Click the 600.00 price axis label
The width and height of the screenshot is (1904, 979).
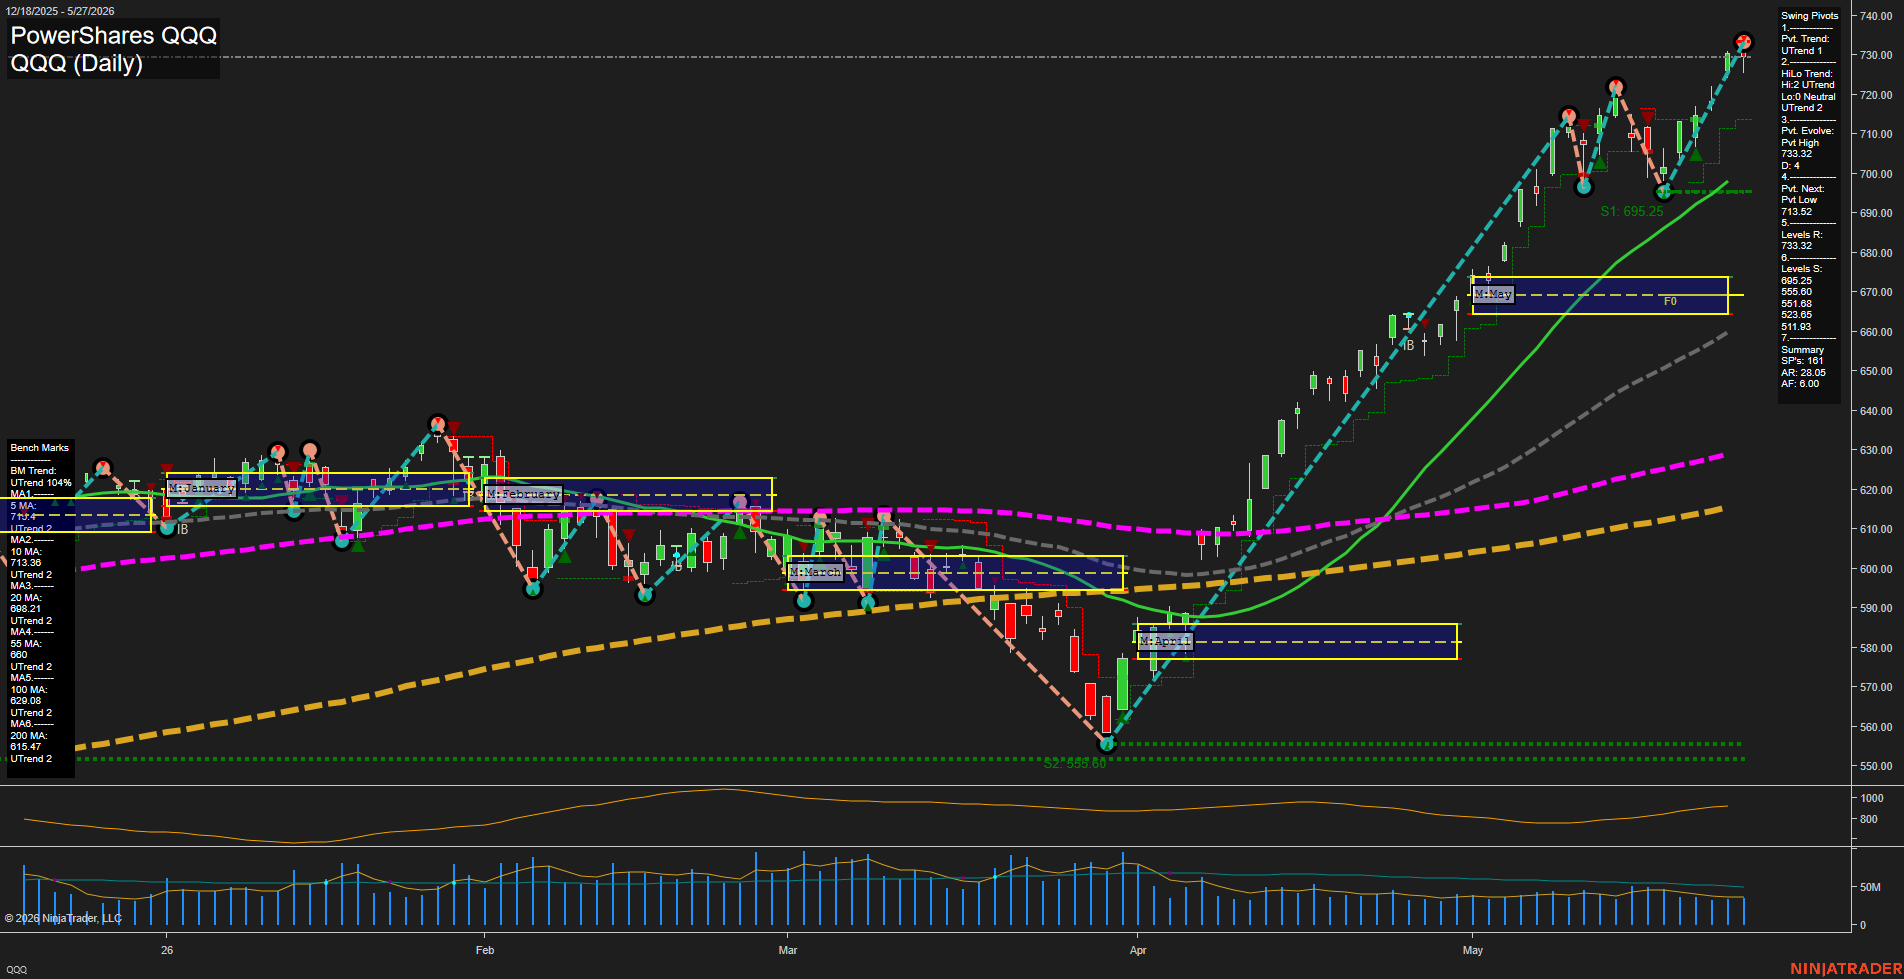tap(1875, 569)
